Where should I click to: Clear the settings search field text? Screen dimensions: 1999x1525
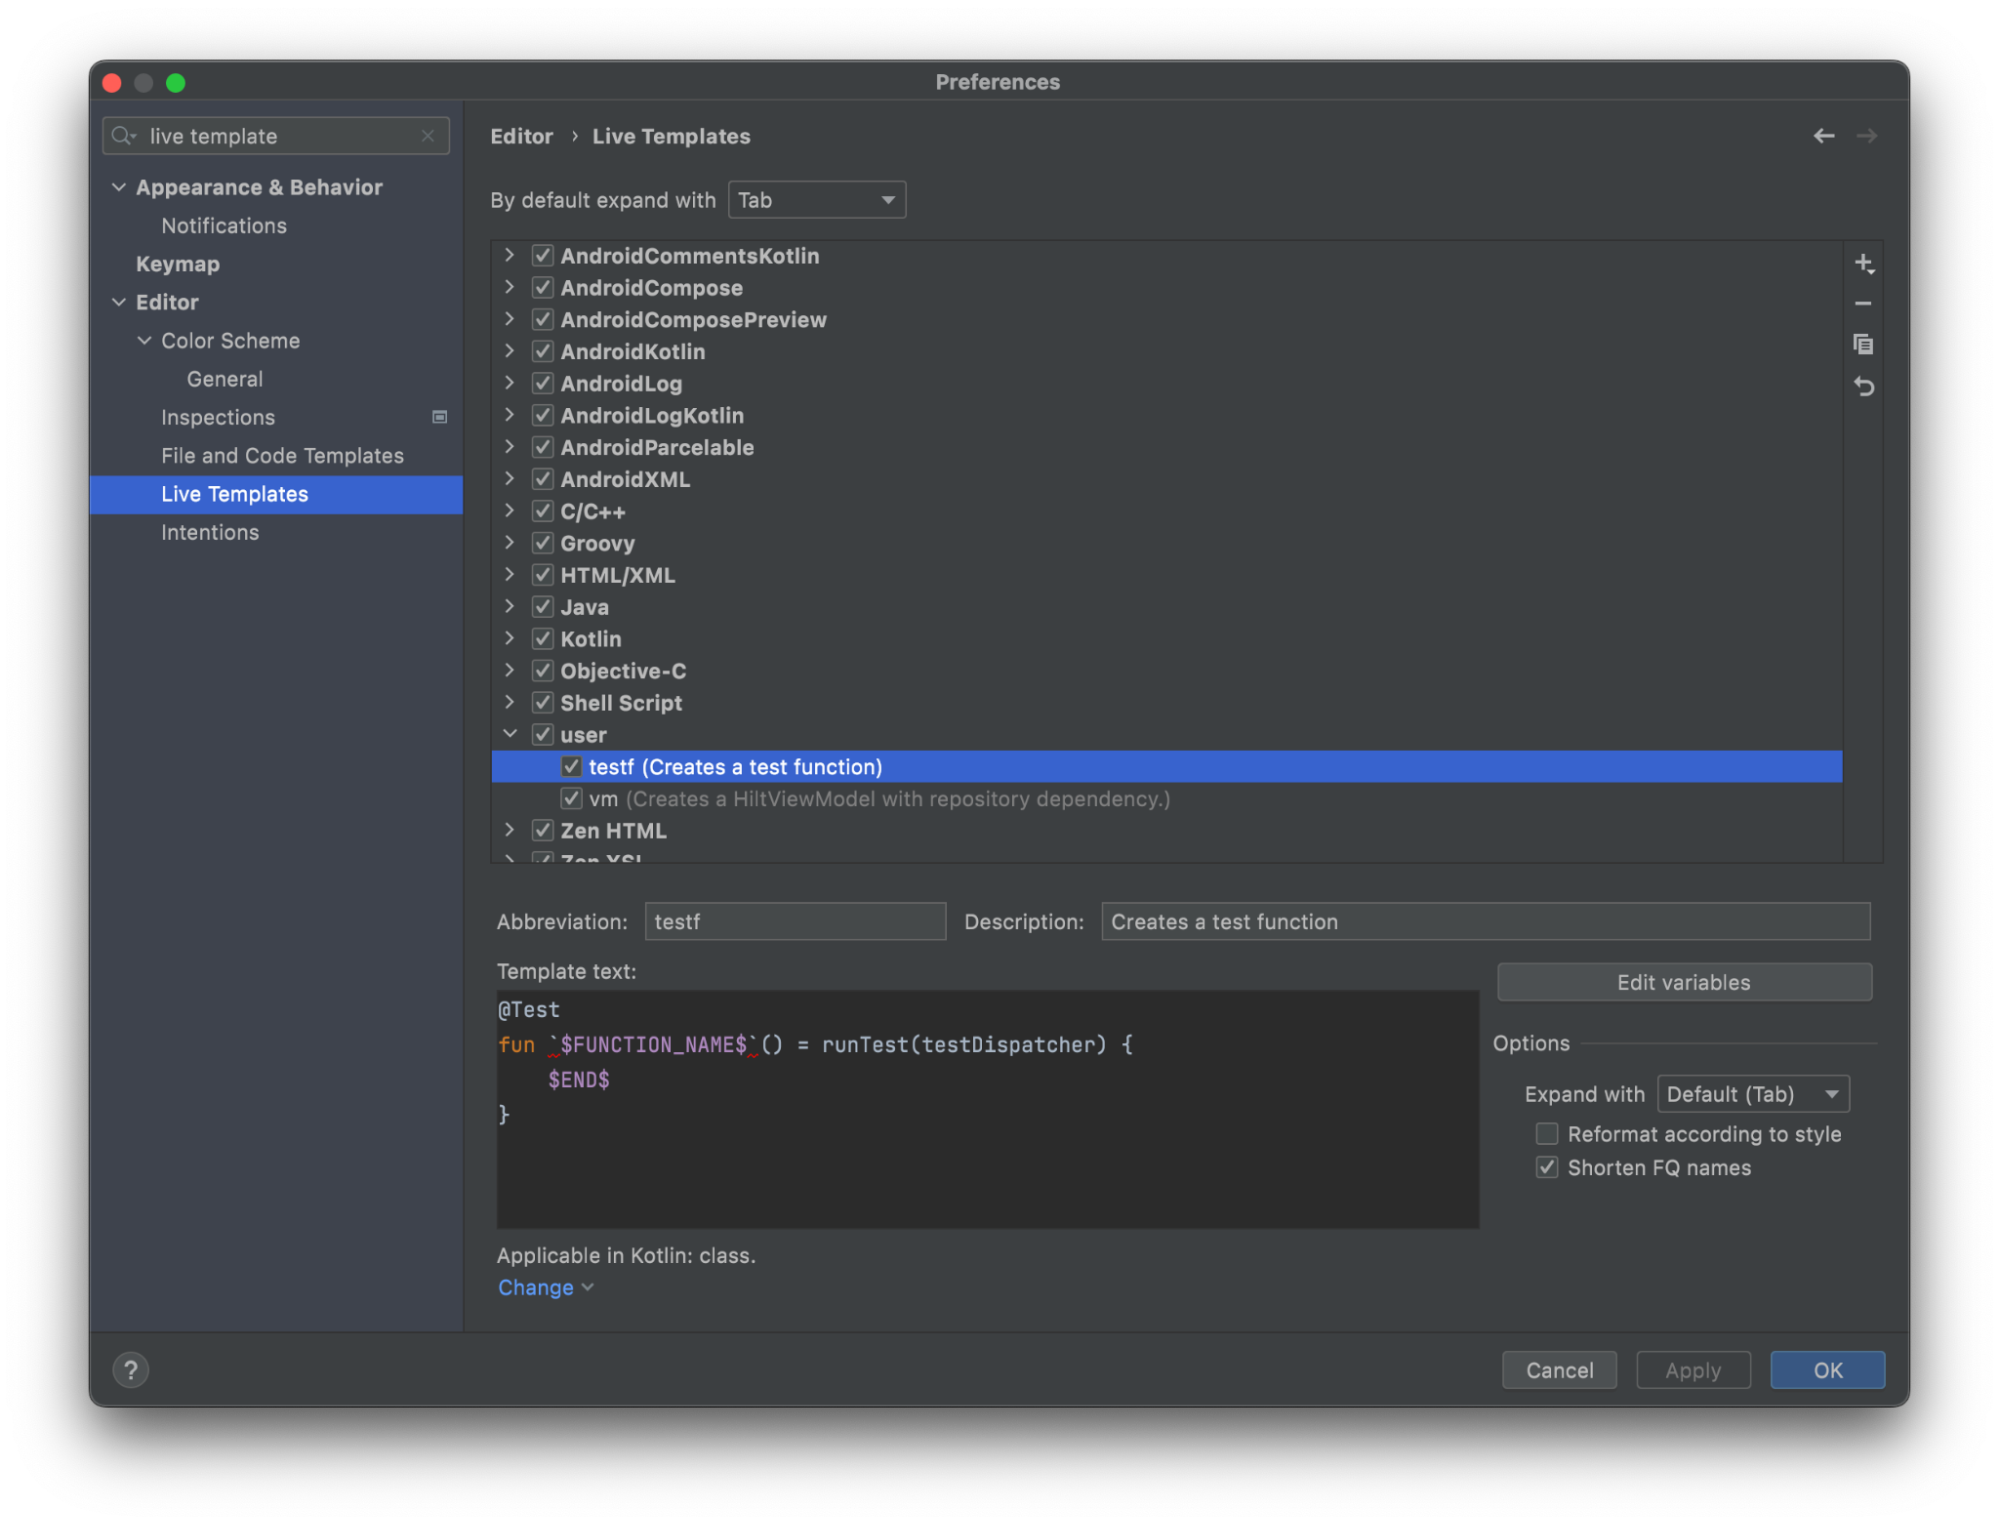coord(428,136)
